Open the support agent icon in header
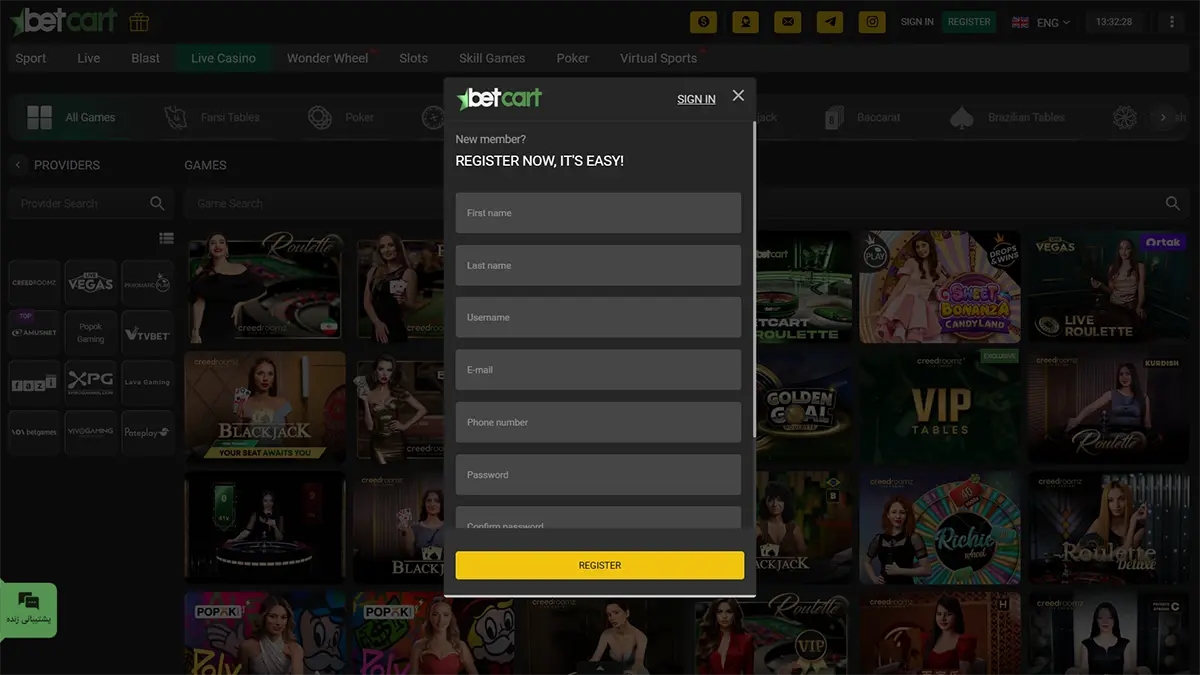The image size is (1200, 675). [746, 21]
